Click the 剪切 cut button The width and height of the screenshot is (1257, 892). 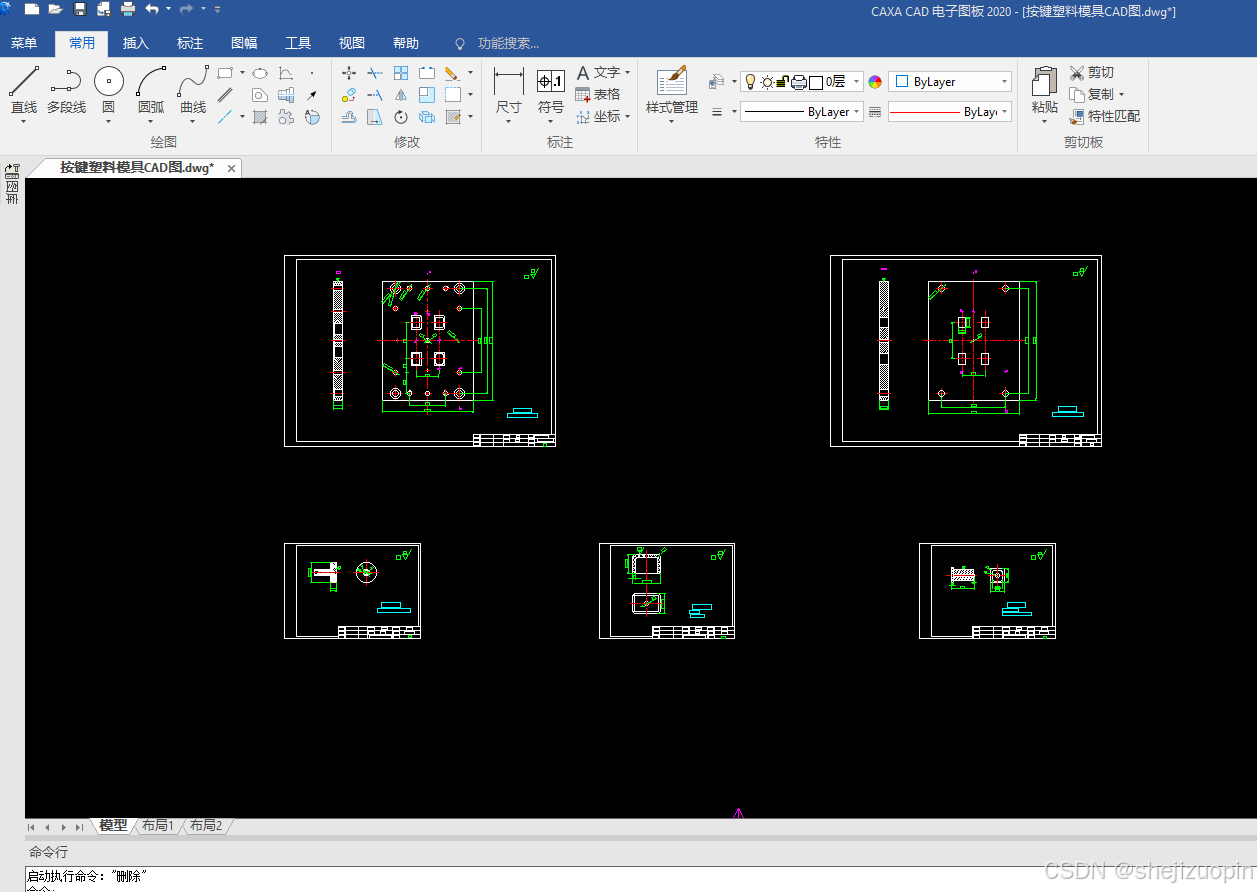click(1091, 73)
